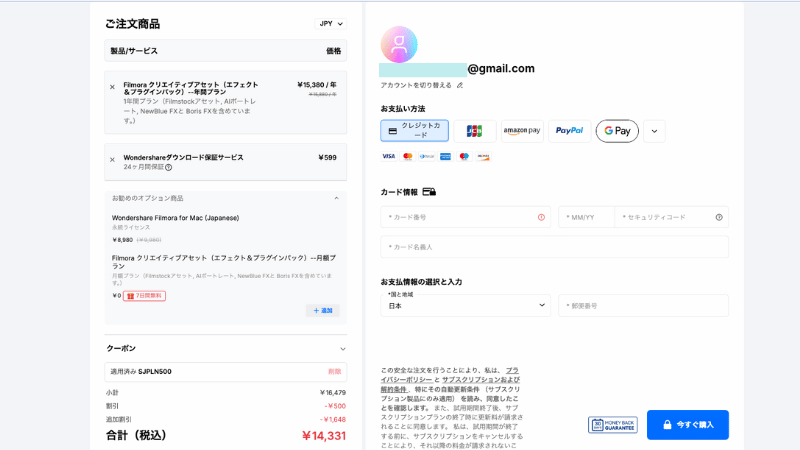Select Google Pay payment option
Screen dimensions: 800x450
click(x=617, y=131)
